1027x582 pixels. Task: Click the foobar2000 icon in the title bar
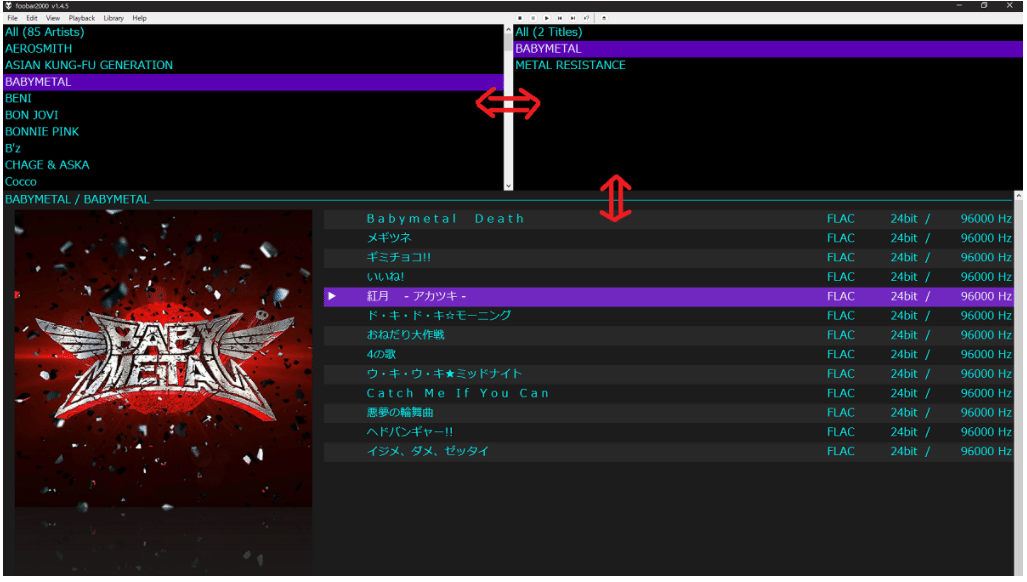pos(9,5)
